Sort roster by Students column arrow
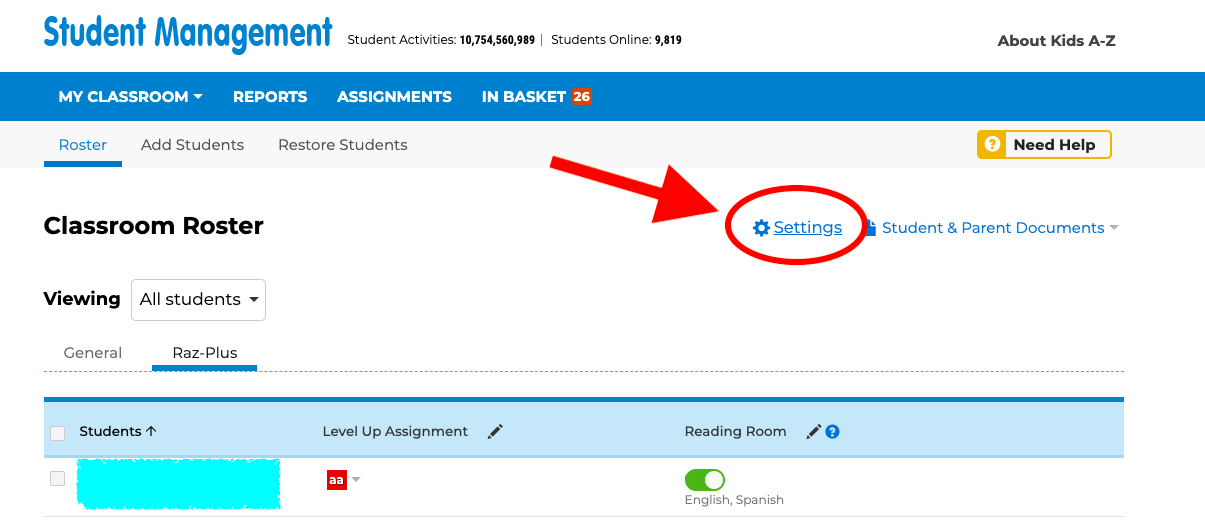The height and width of the screenshot is (528, 1205). (x=151, y=432)
